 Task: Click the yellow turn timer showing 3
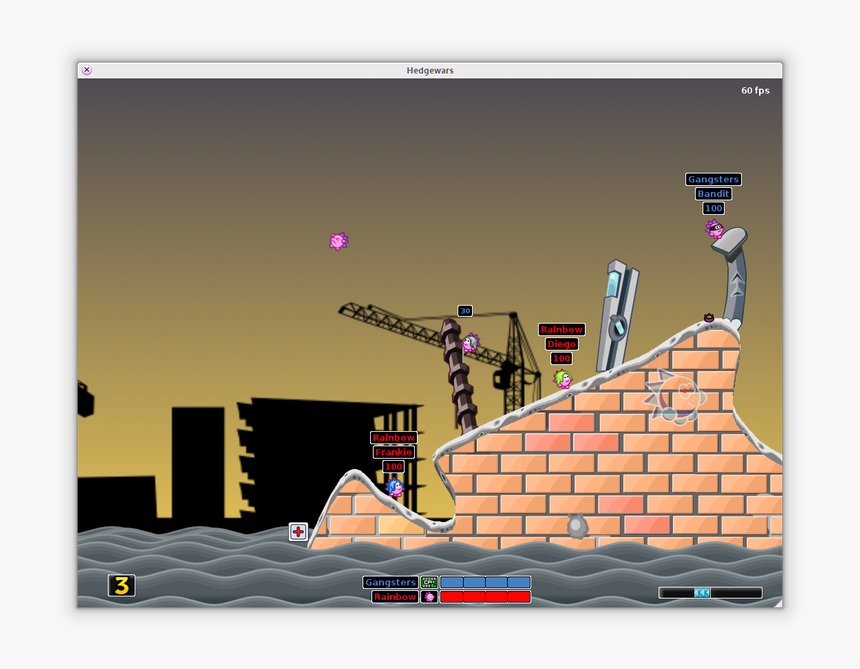[121, 586]
